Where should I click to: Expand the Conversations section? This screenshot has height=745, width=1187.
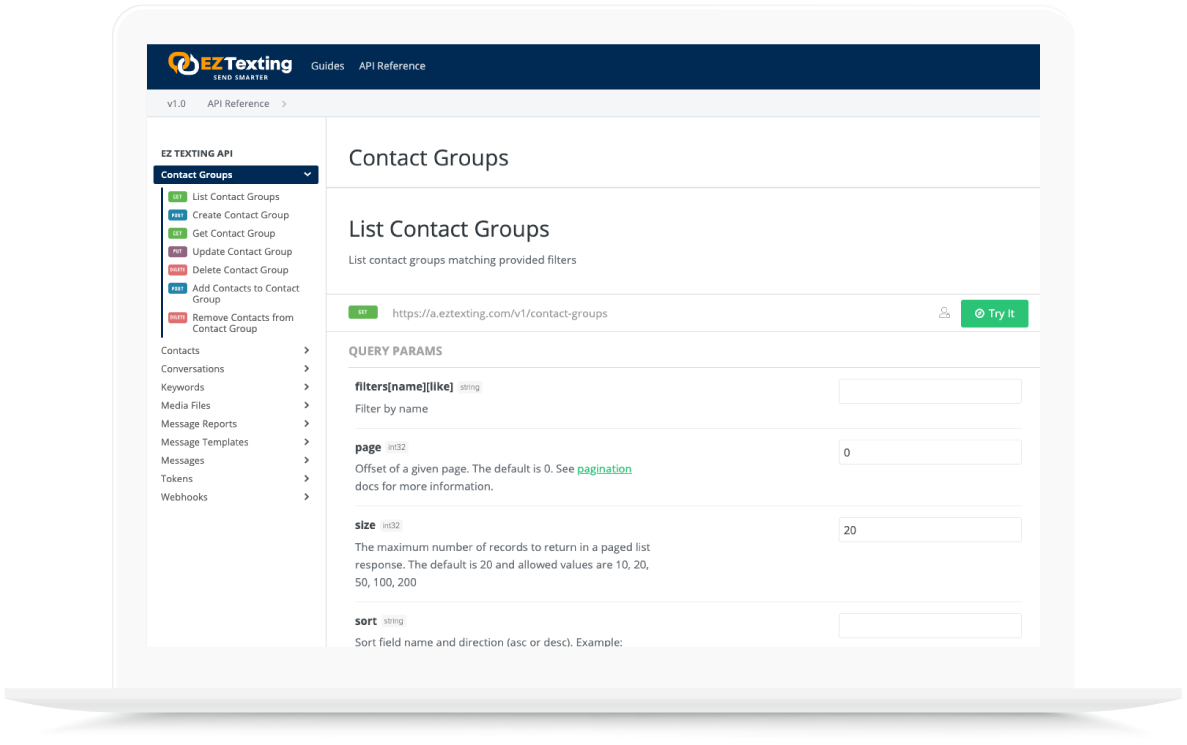(307, 369)
